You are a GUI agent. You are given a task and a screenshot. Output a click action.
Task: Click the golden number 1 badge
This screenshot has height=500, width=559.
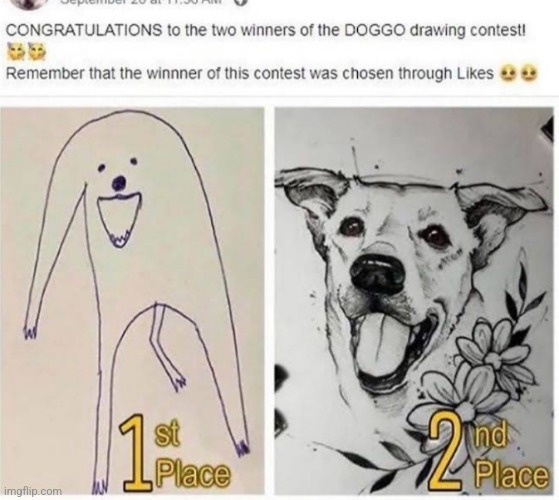click(137, 453)
